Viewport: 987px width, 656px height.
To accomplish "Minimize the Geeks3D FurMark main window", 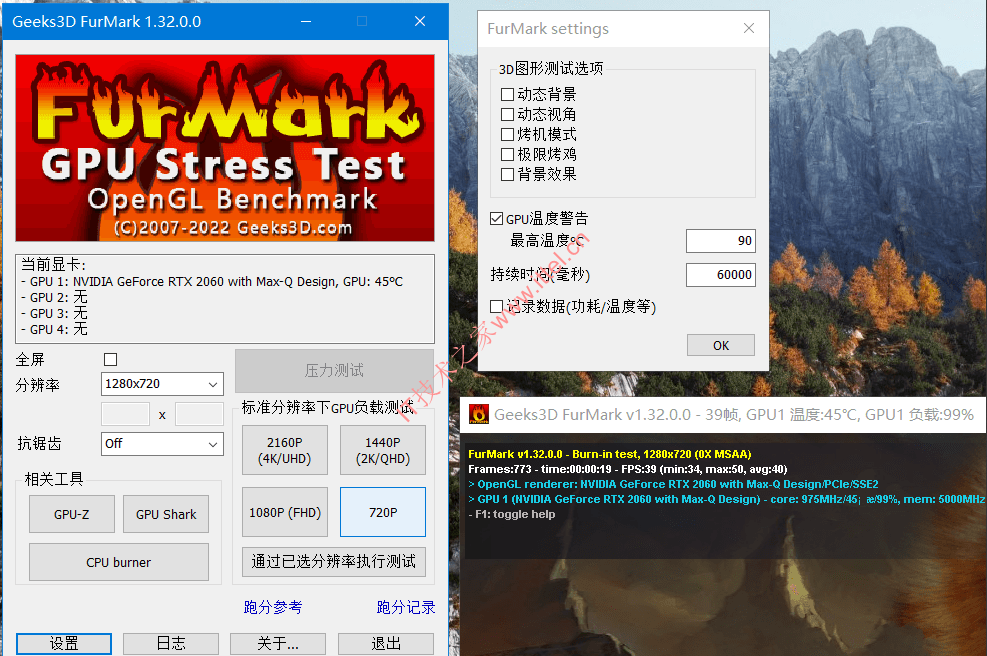I will [306, 21].
